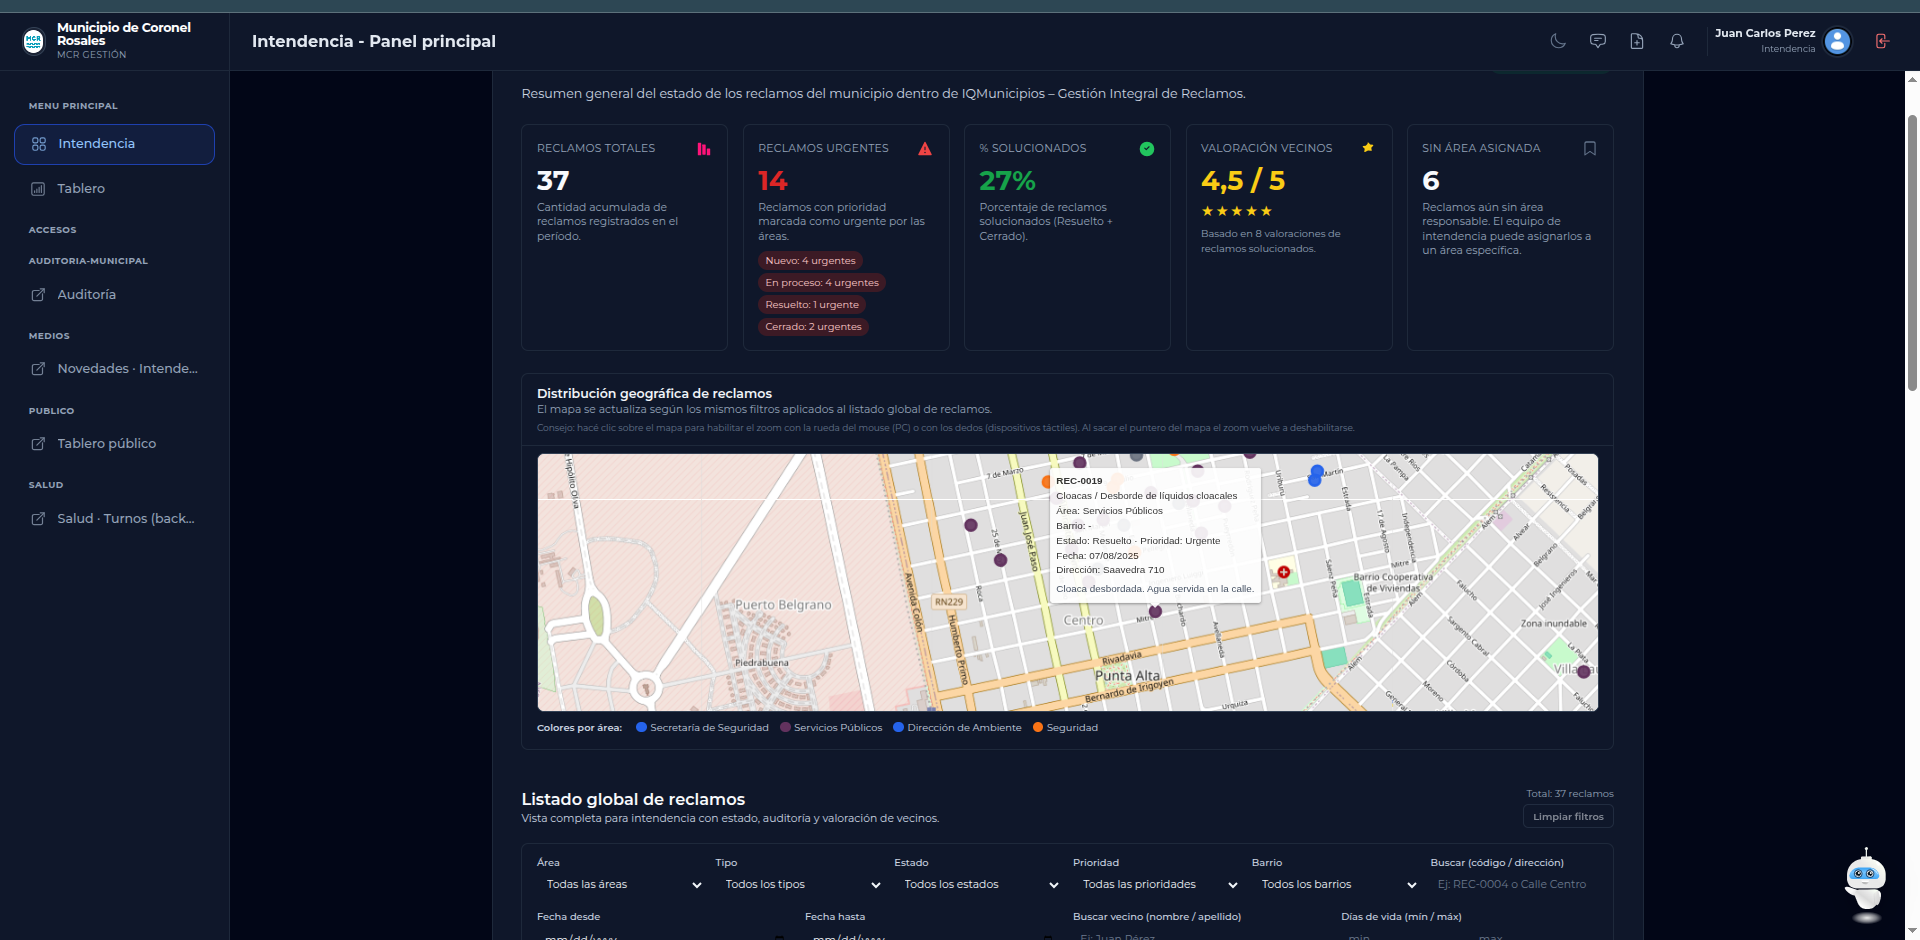This screenshot has height=940, width=1920.
Task: Click the new document icon in the header
Action: 1637,41
